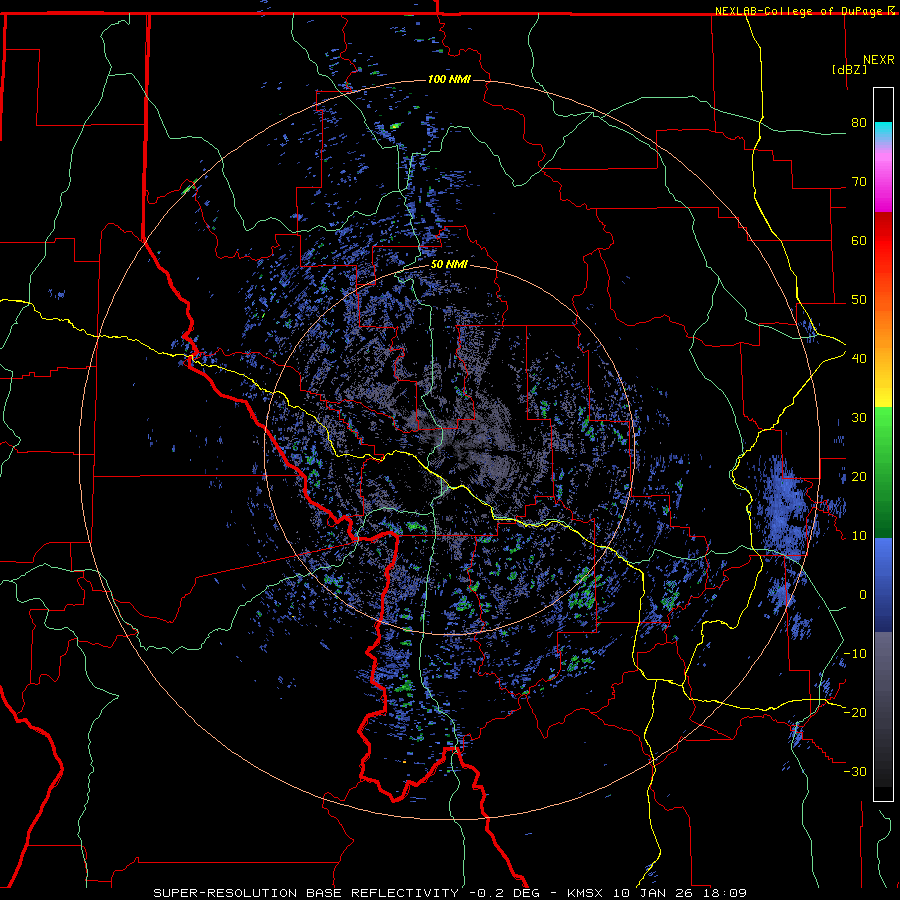The image size is (900, 900).
Task: Click the 0 dBZ scale value
Action: pos(863,595)
